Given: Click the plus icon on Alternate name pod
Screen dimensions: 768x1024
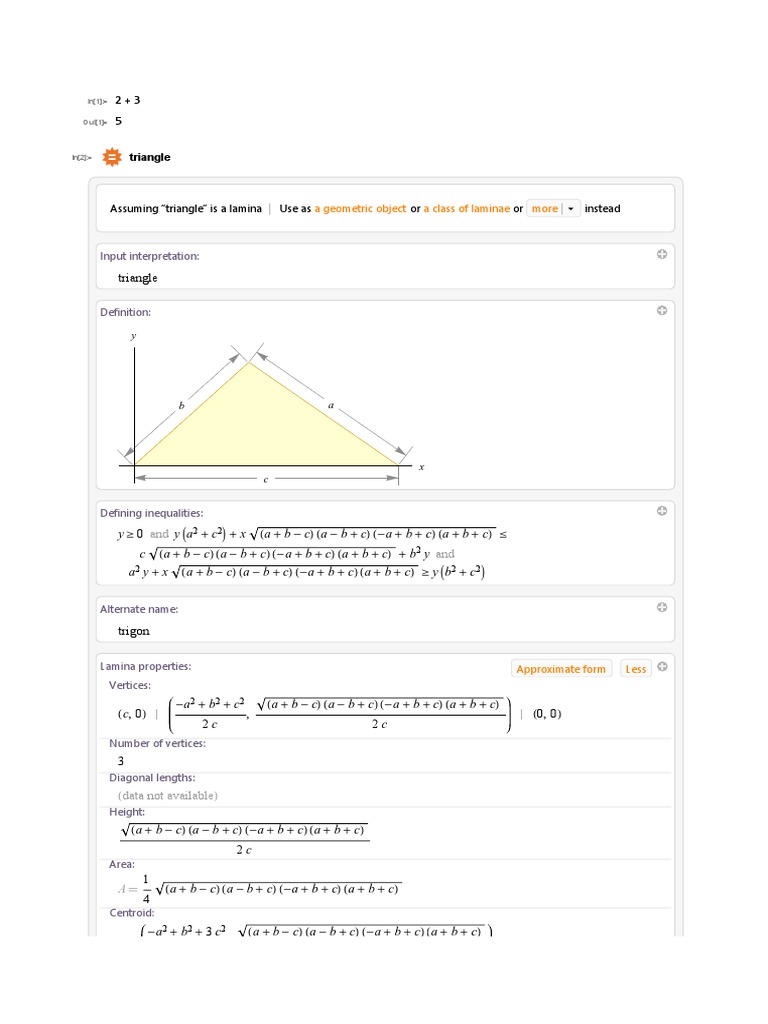Looking at the screenshot, I should [x=662, y=607].
